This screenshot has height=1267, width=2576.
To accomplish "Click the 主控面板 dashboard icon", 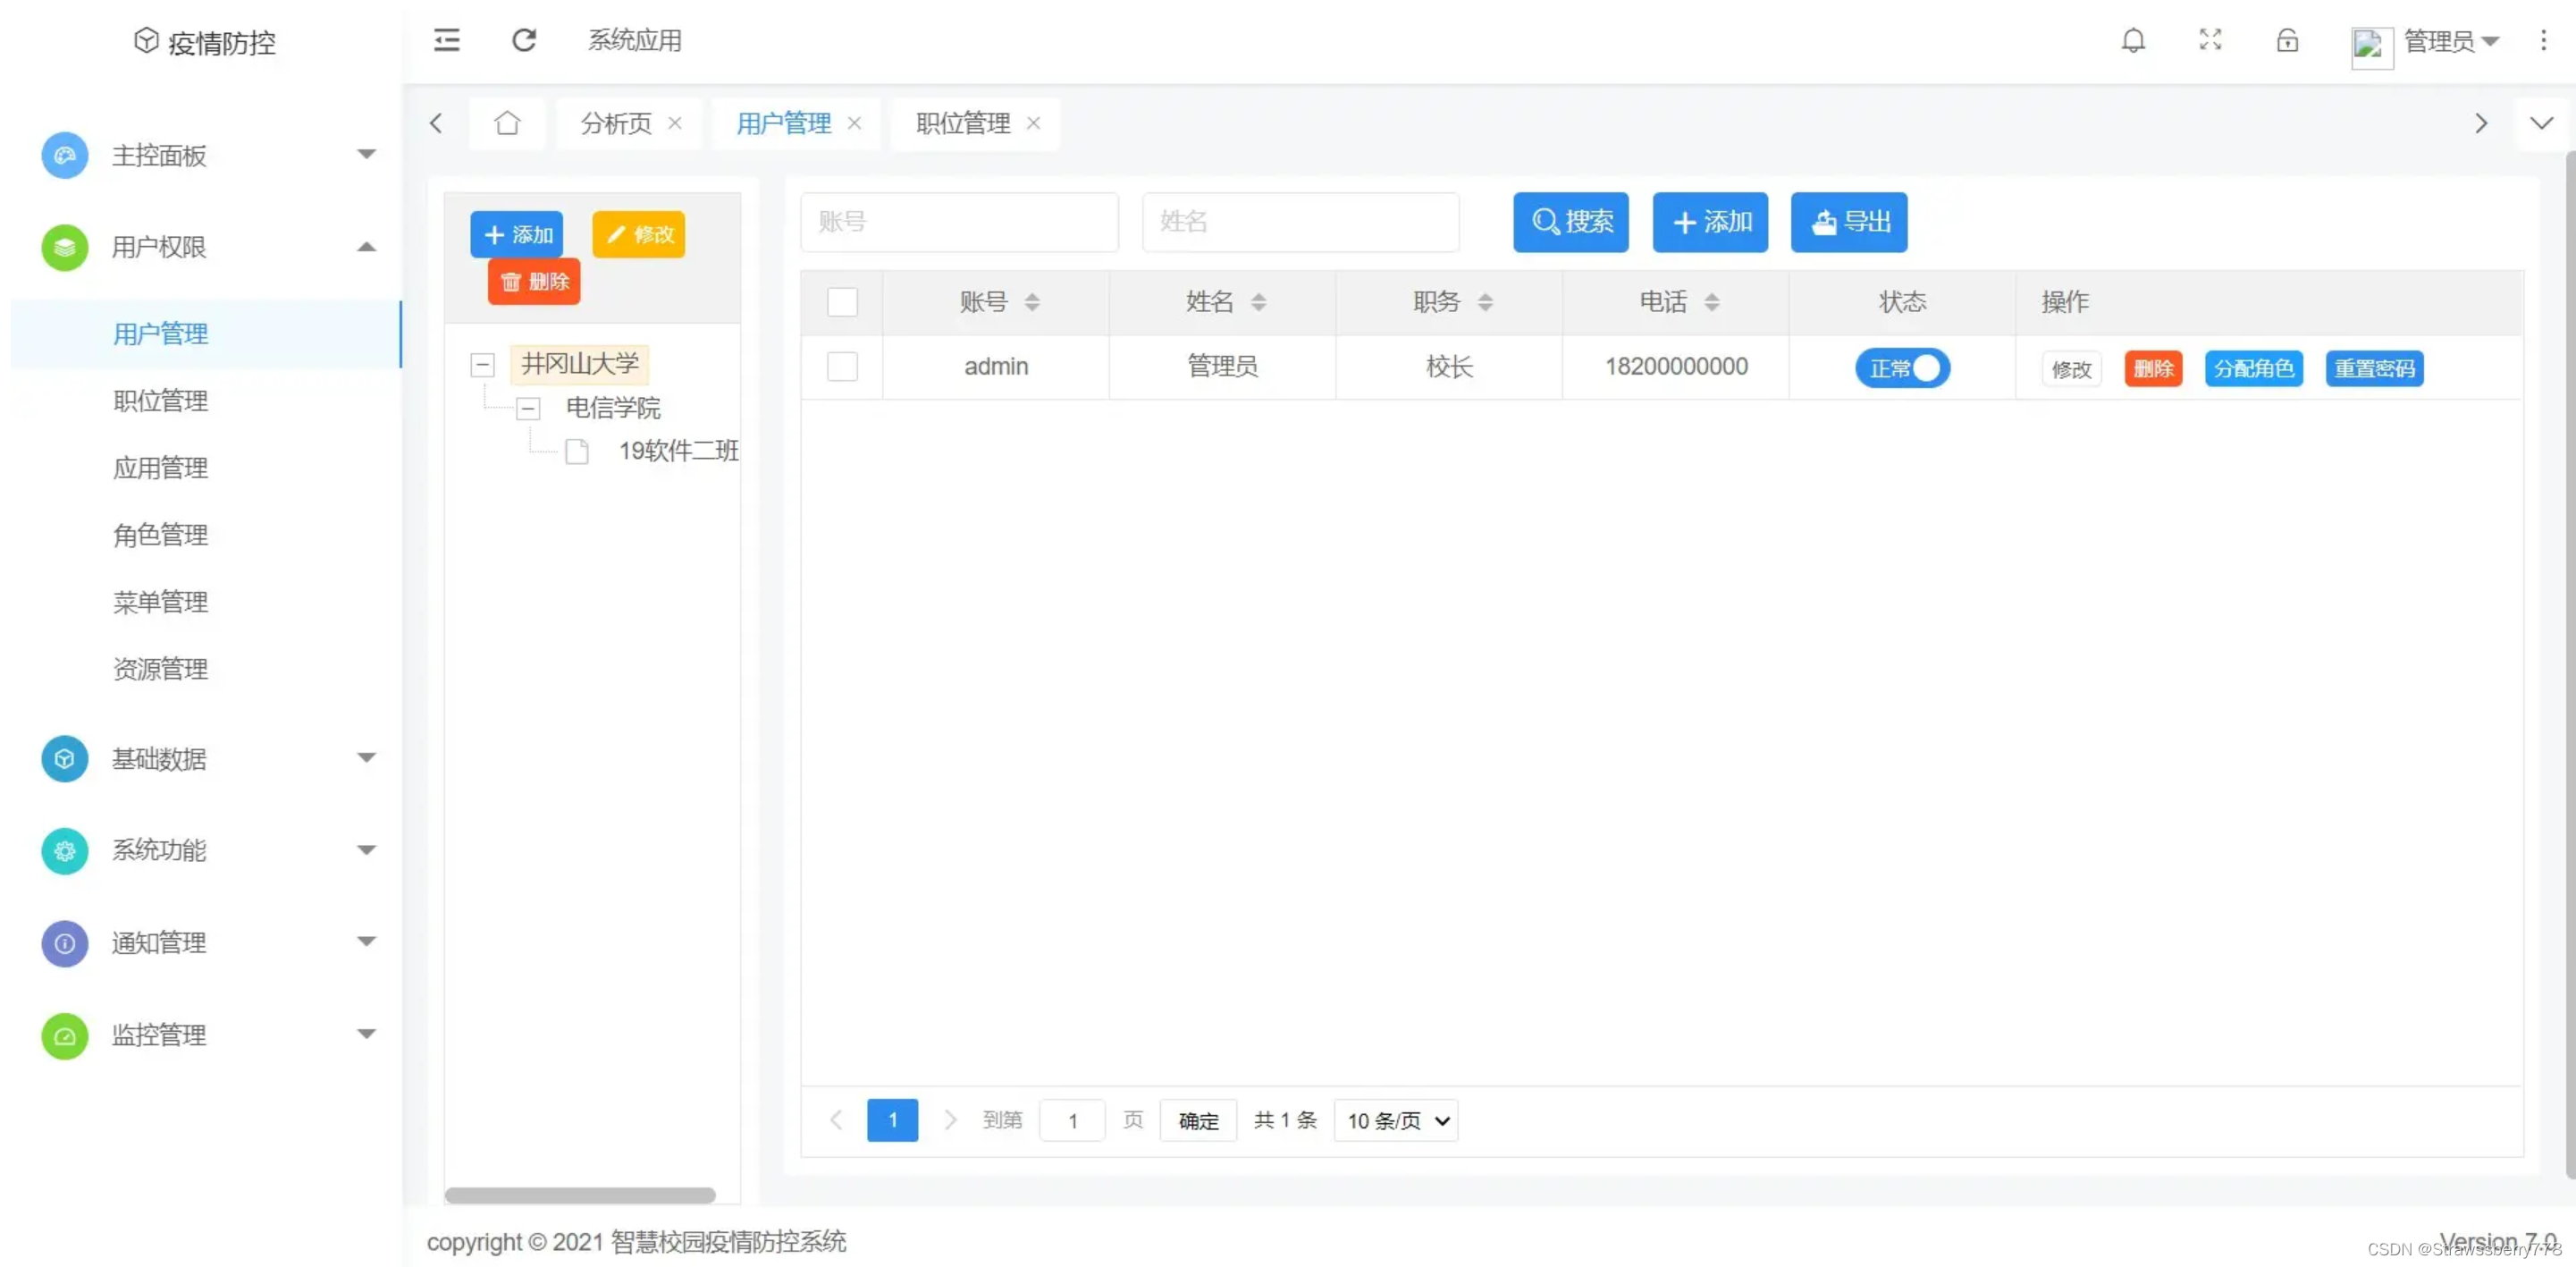I will (64, 155).
